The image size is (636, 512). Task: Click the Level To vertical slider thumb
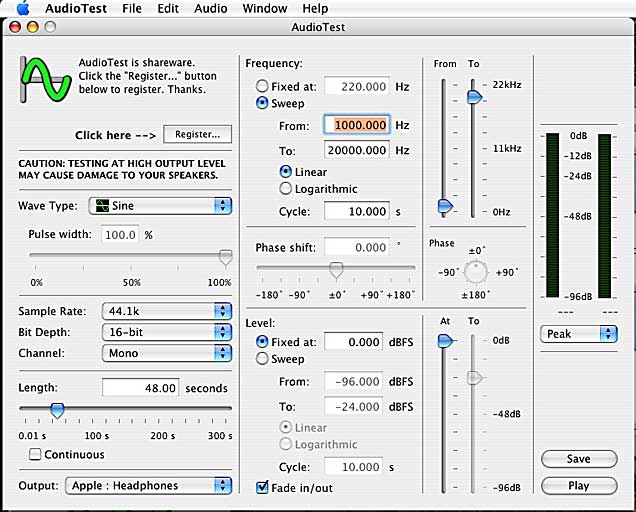click(x=474, y=378)
